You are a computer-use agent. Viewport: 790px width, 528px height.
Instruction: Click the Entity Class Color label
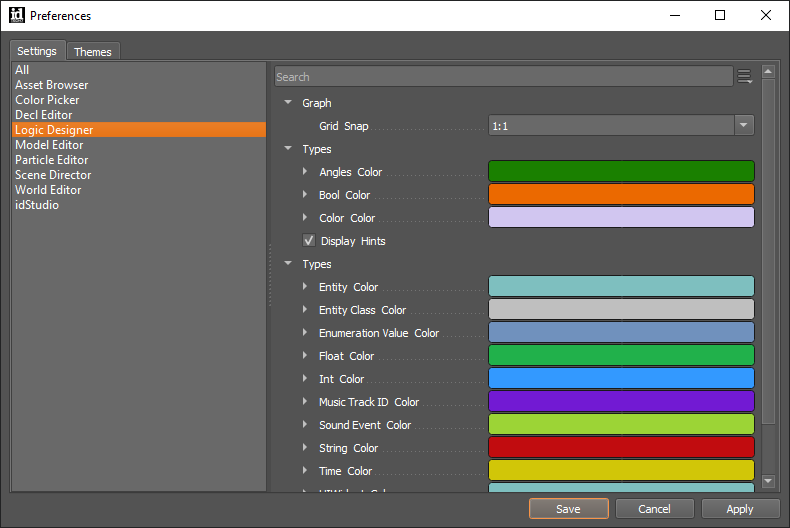click(362, 310)
